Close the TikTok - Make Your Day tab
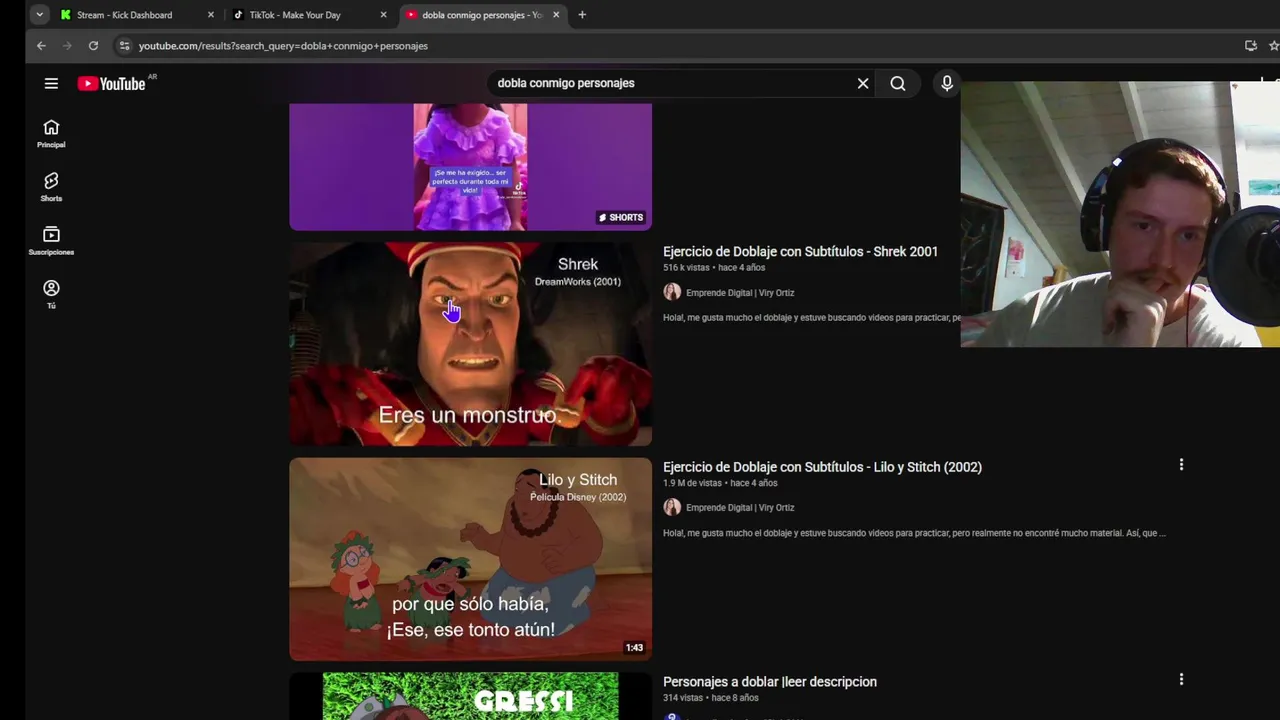Viewport: 1280px width, 720px height. pyautogui.click(x=383, y=15)
